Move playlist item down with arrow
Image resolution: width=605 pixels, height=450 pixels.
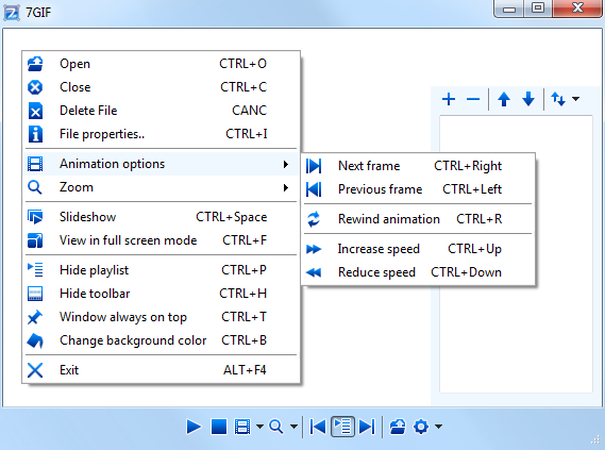pos(528,99)
